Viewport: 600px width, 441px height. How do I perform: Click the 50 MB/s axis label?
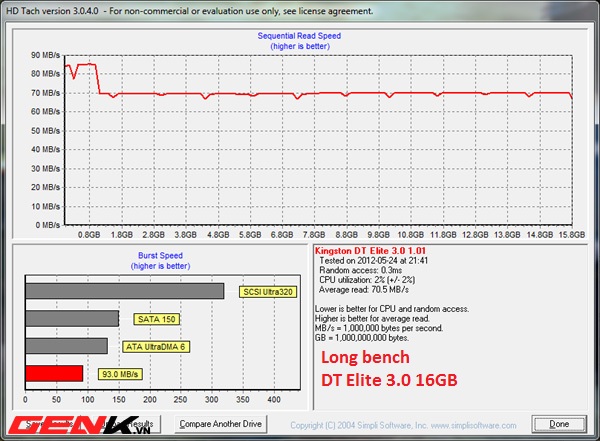[x=46, y=131]
